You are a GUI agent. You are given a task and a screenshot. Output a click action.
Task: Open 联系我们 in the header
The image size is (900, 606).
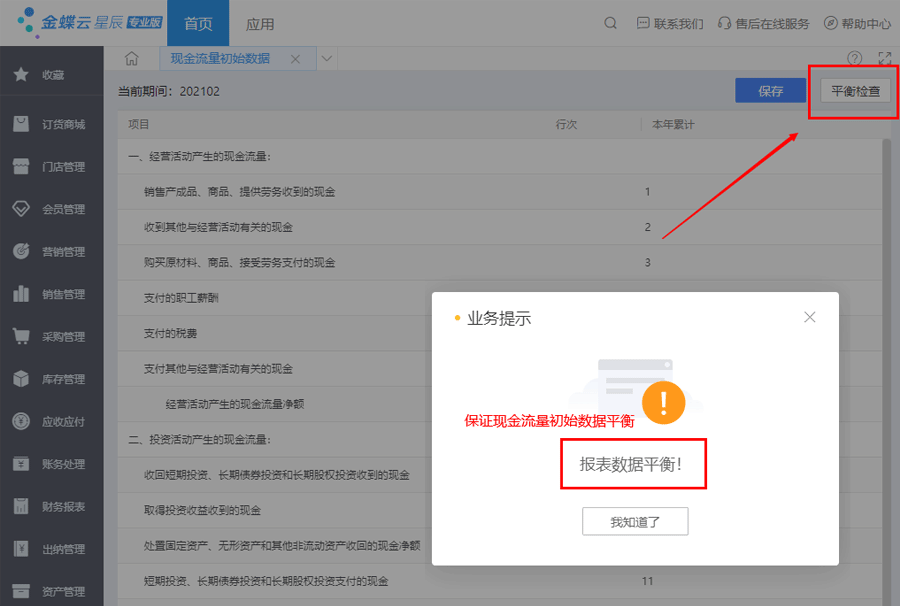pos(670,24)
